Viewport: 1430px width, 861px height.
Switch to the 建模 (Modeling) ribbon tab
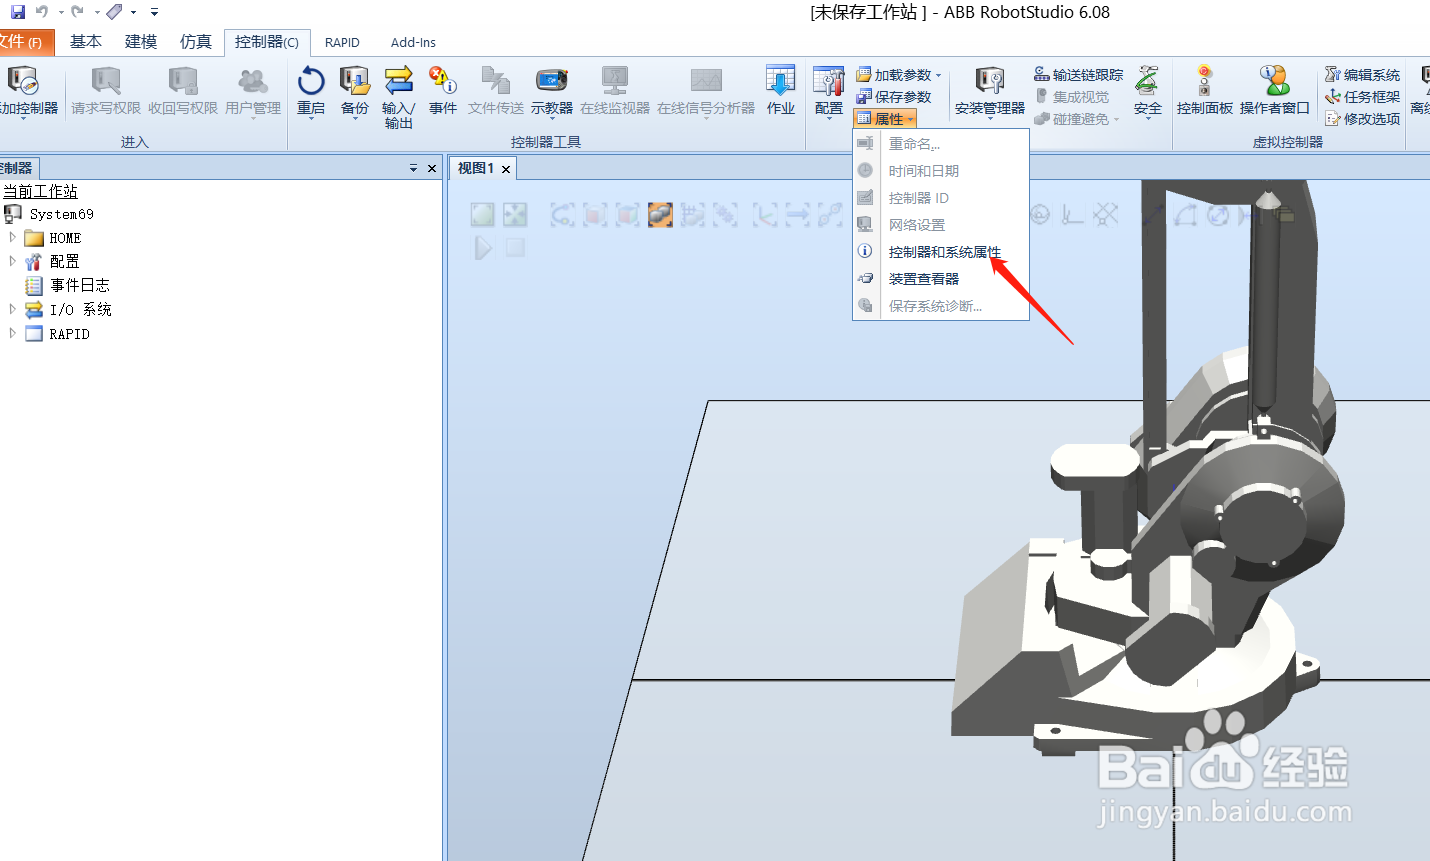click(x=141, y=41)
